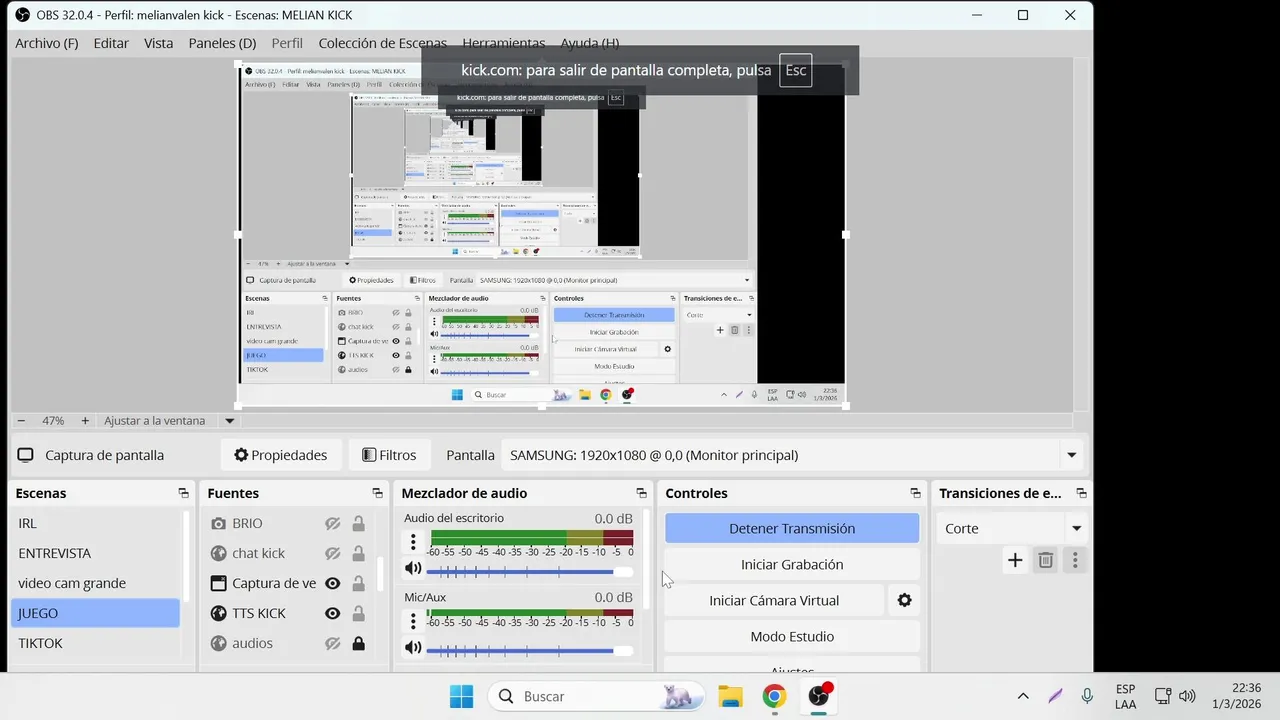
Task: Click the BRIO camera source icon
Action: (218, 523)
